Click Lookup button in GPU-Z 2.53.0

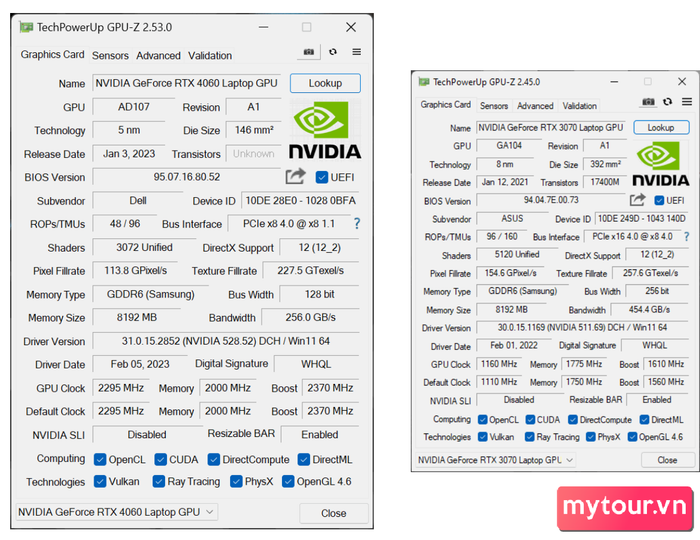tap(325, 83)
